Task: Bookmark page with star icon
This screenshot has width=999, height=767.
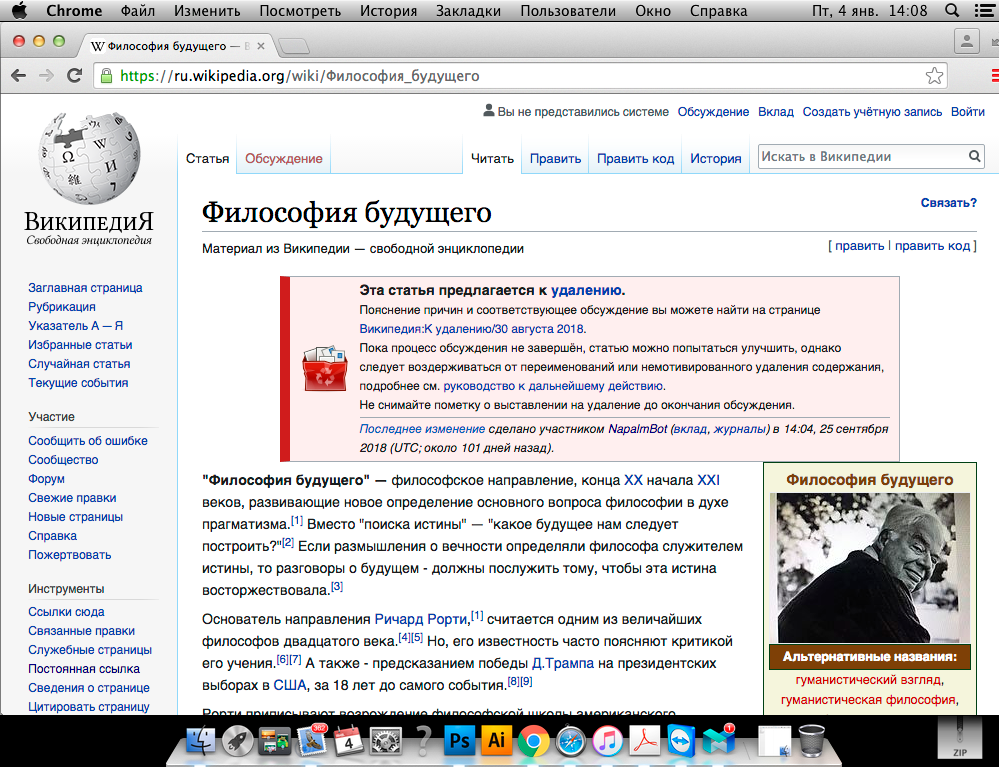Action: pyautogui.click(x=934, y=76)
